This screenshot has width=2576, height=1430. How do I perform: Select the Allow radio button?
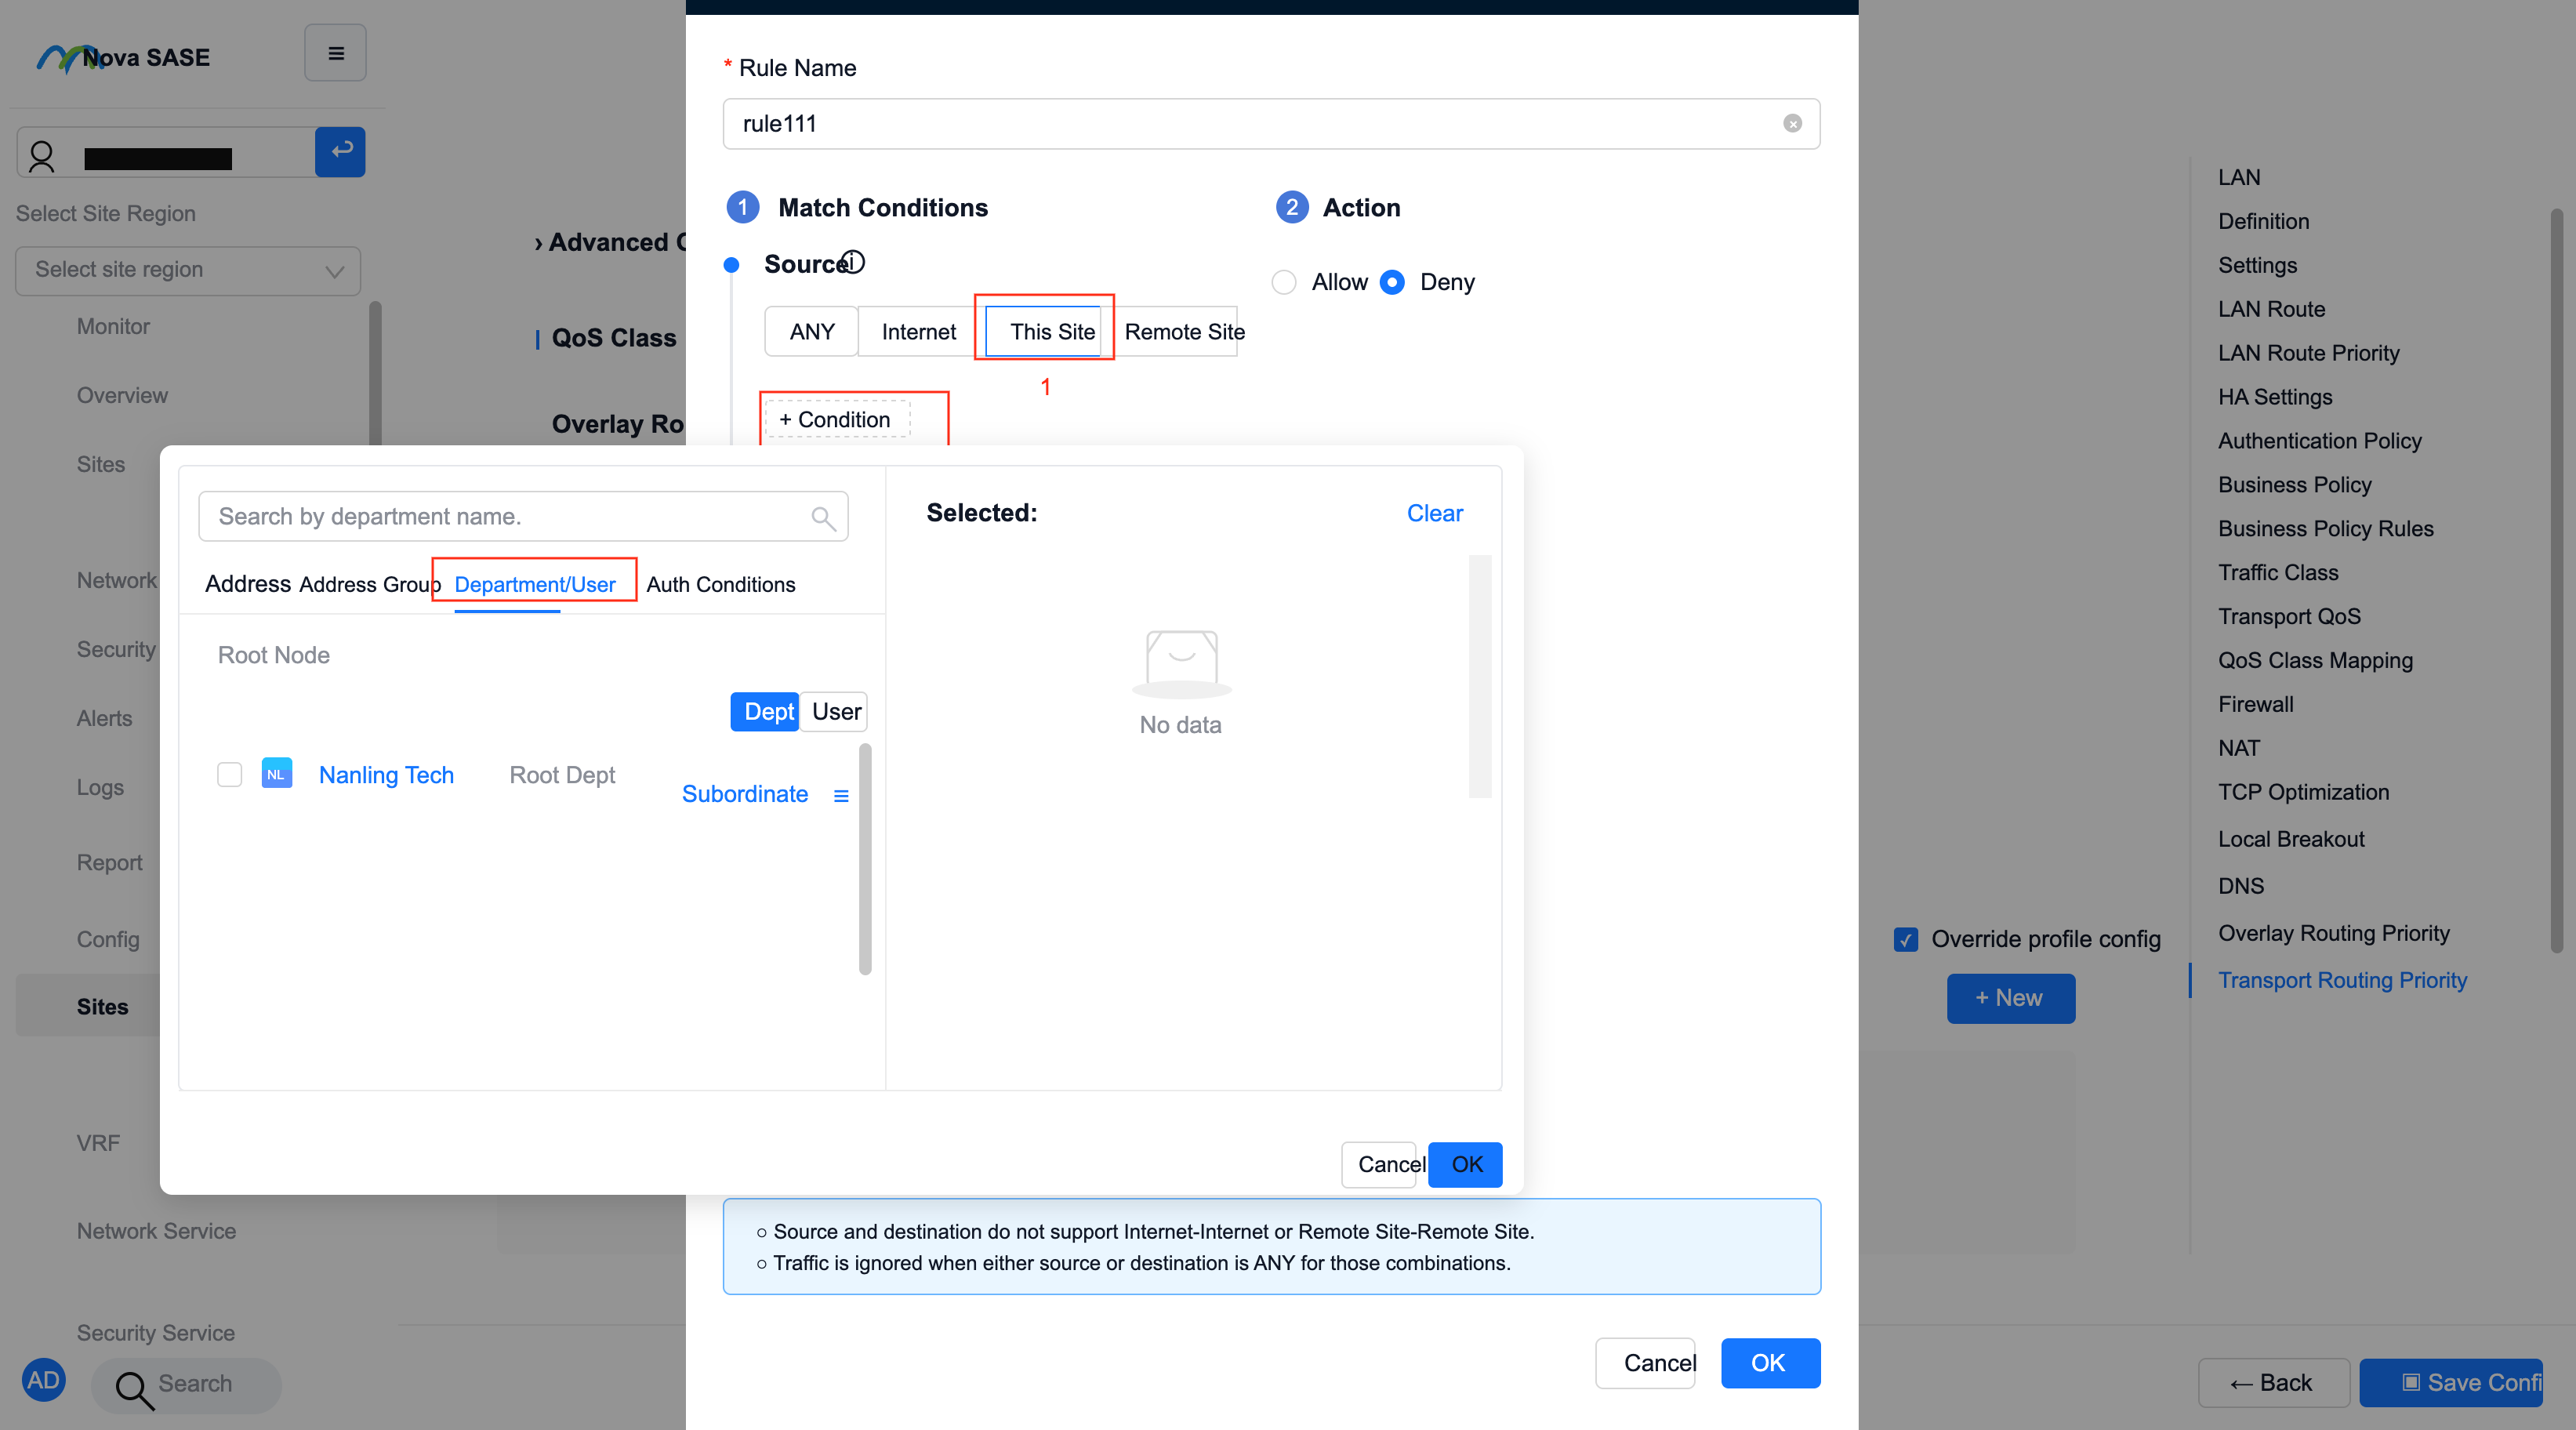(1284, 282)
